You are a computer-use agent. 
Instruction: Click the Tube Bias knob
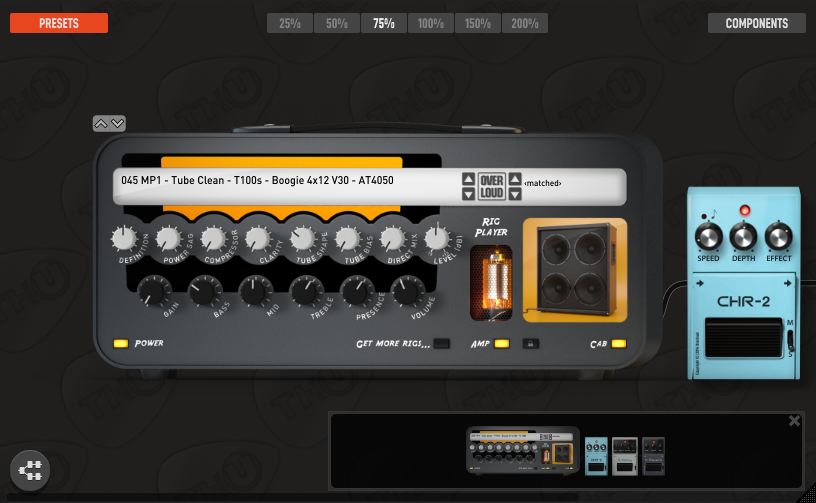347,239
